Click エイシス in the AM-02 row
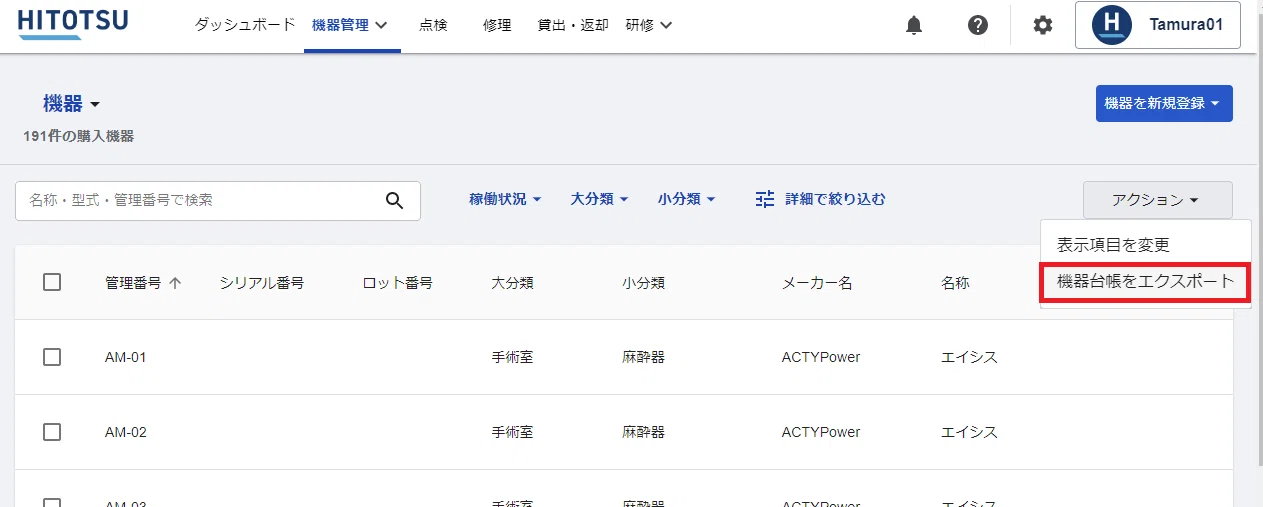This screenshot has width=1263, height=507. tap(969, 432)
